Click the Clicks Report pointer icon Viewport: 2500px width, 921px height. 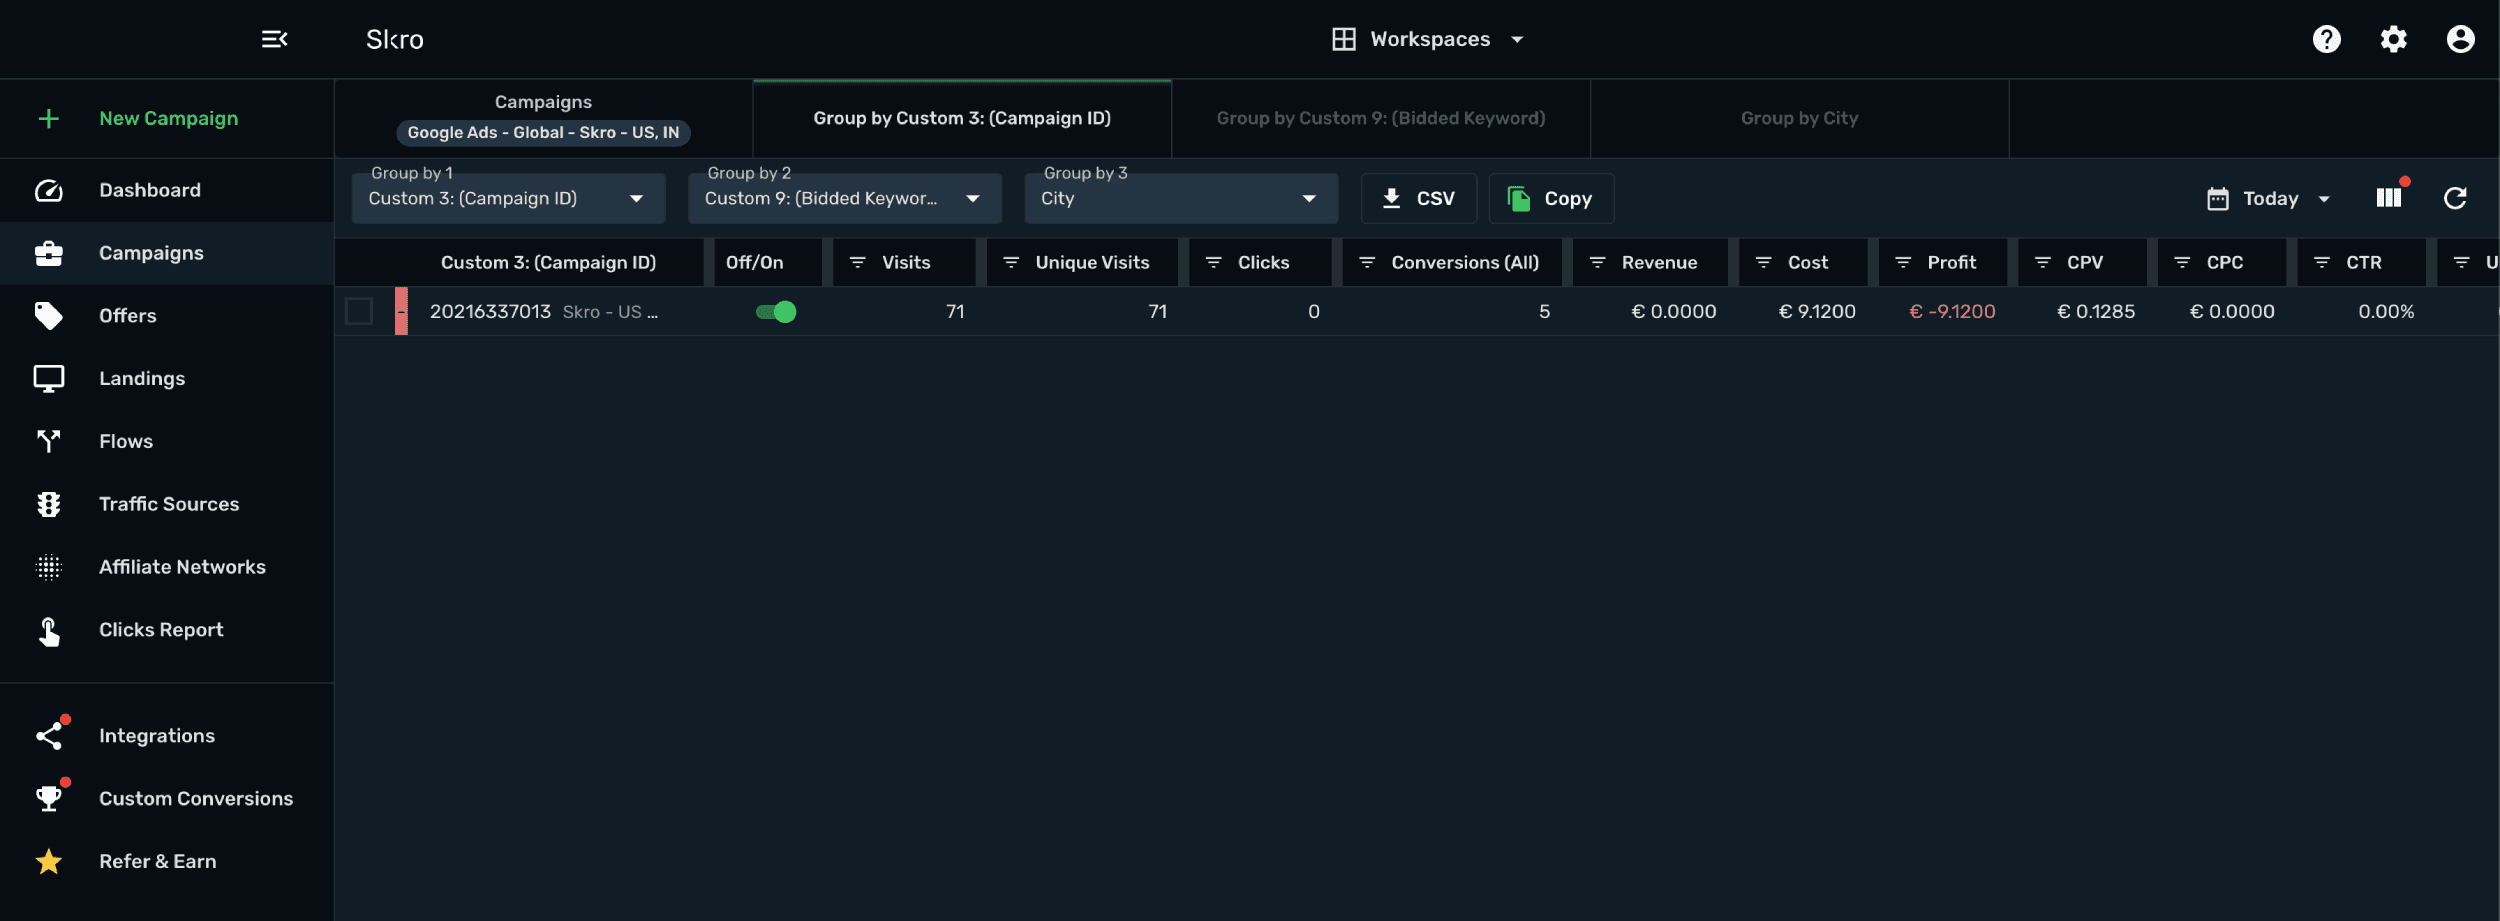(x=49, y=631)
